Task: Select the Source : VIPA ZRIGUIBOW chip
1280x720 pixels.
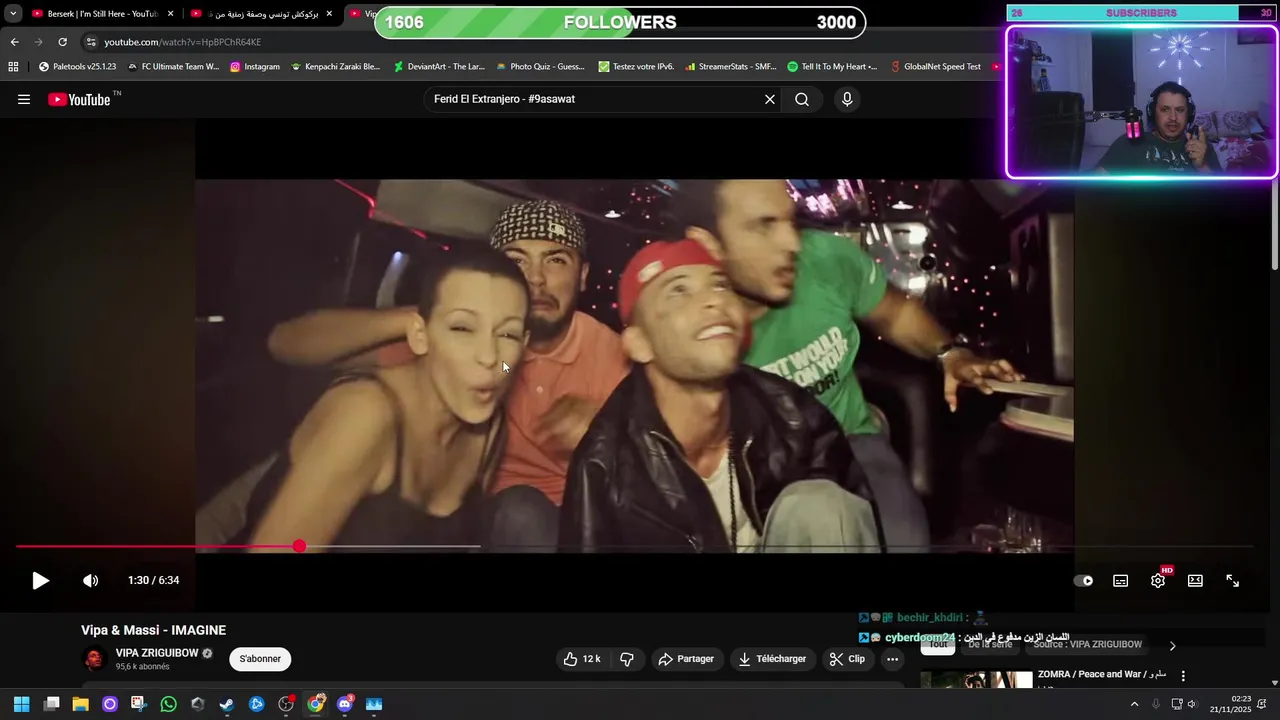Action: coord(1088,645)
